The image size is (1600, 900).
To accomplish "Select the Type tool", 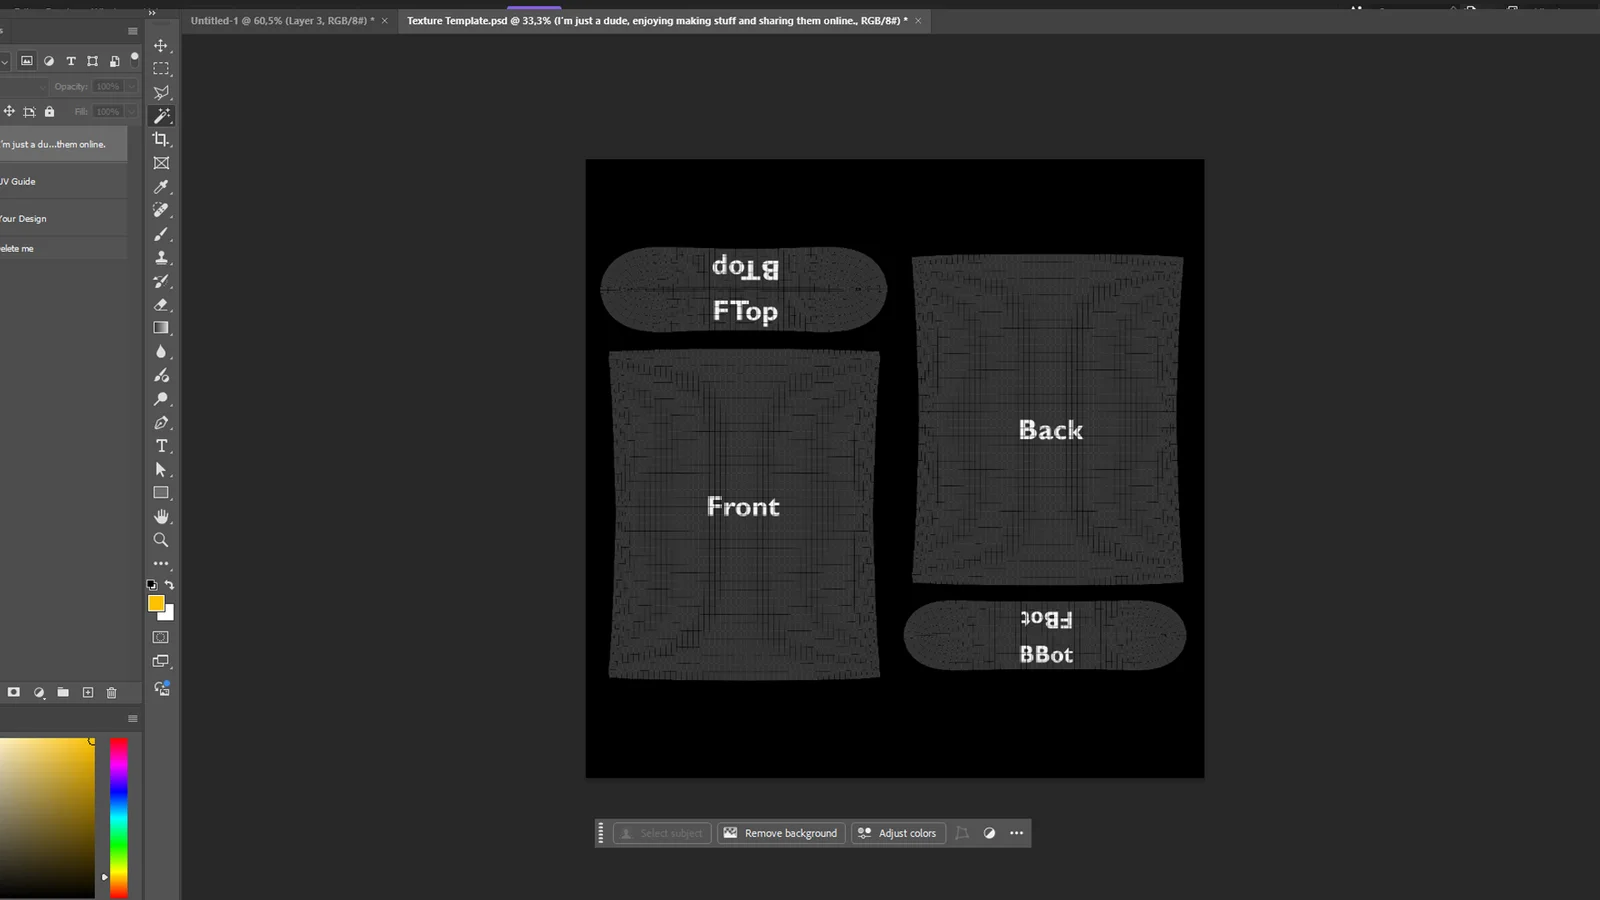I will pyautogui.click(x=161, y=446).
